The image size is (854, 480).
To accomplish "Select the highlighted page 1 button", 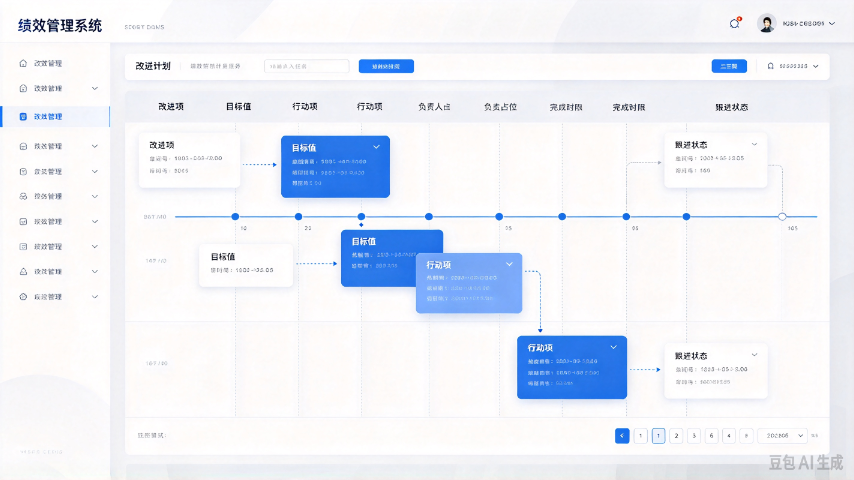I will (x=658, y=436).
